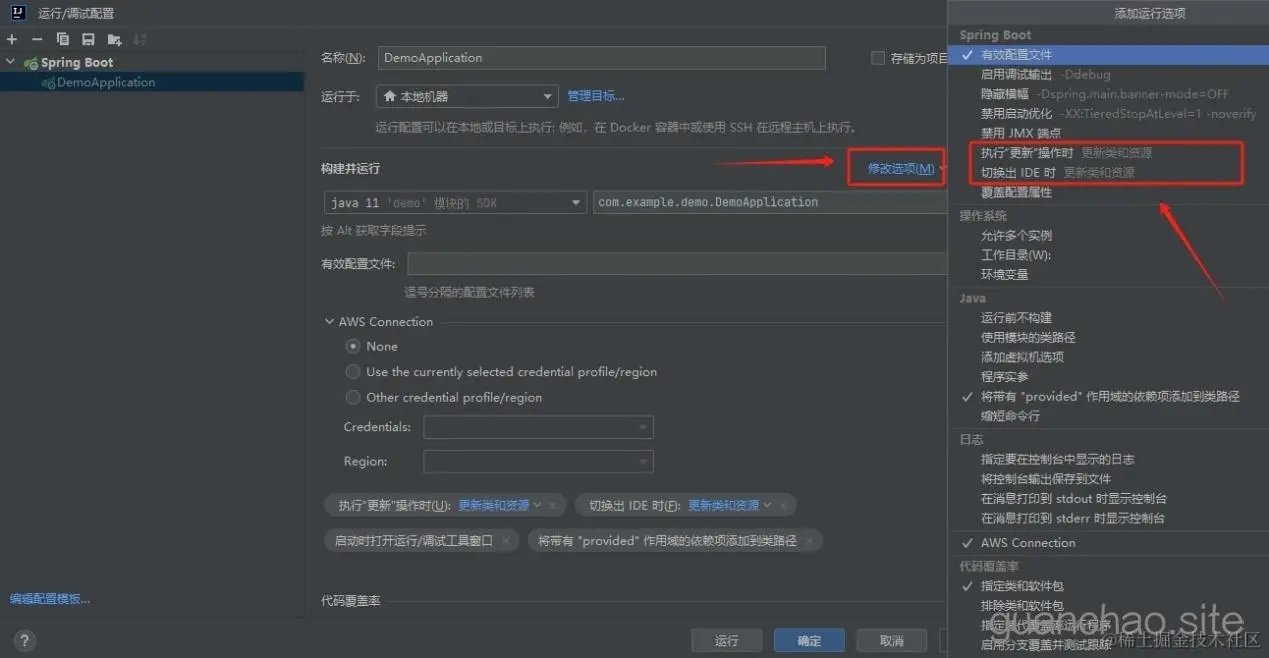The height and width of the screenshot is (658, 1269).
Task: Open the 运行于 local machine dropdown
Action: [466, 96]
